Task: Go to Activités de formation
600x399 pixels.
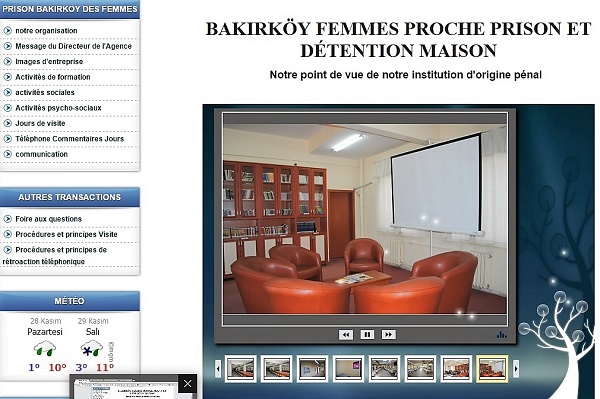Action: click(x=53, y=77)
